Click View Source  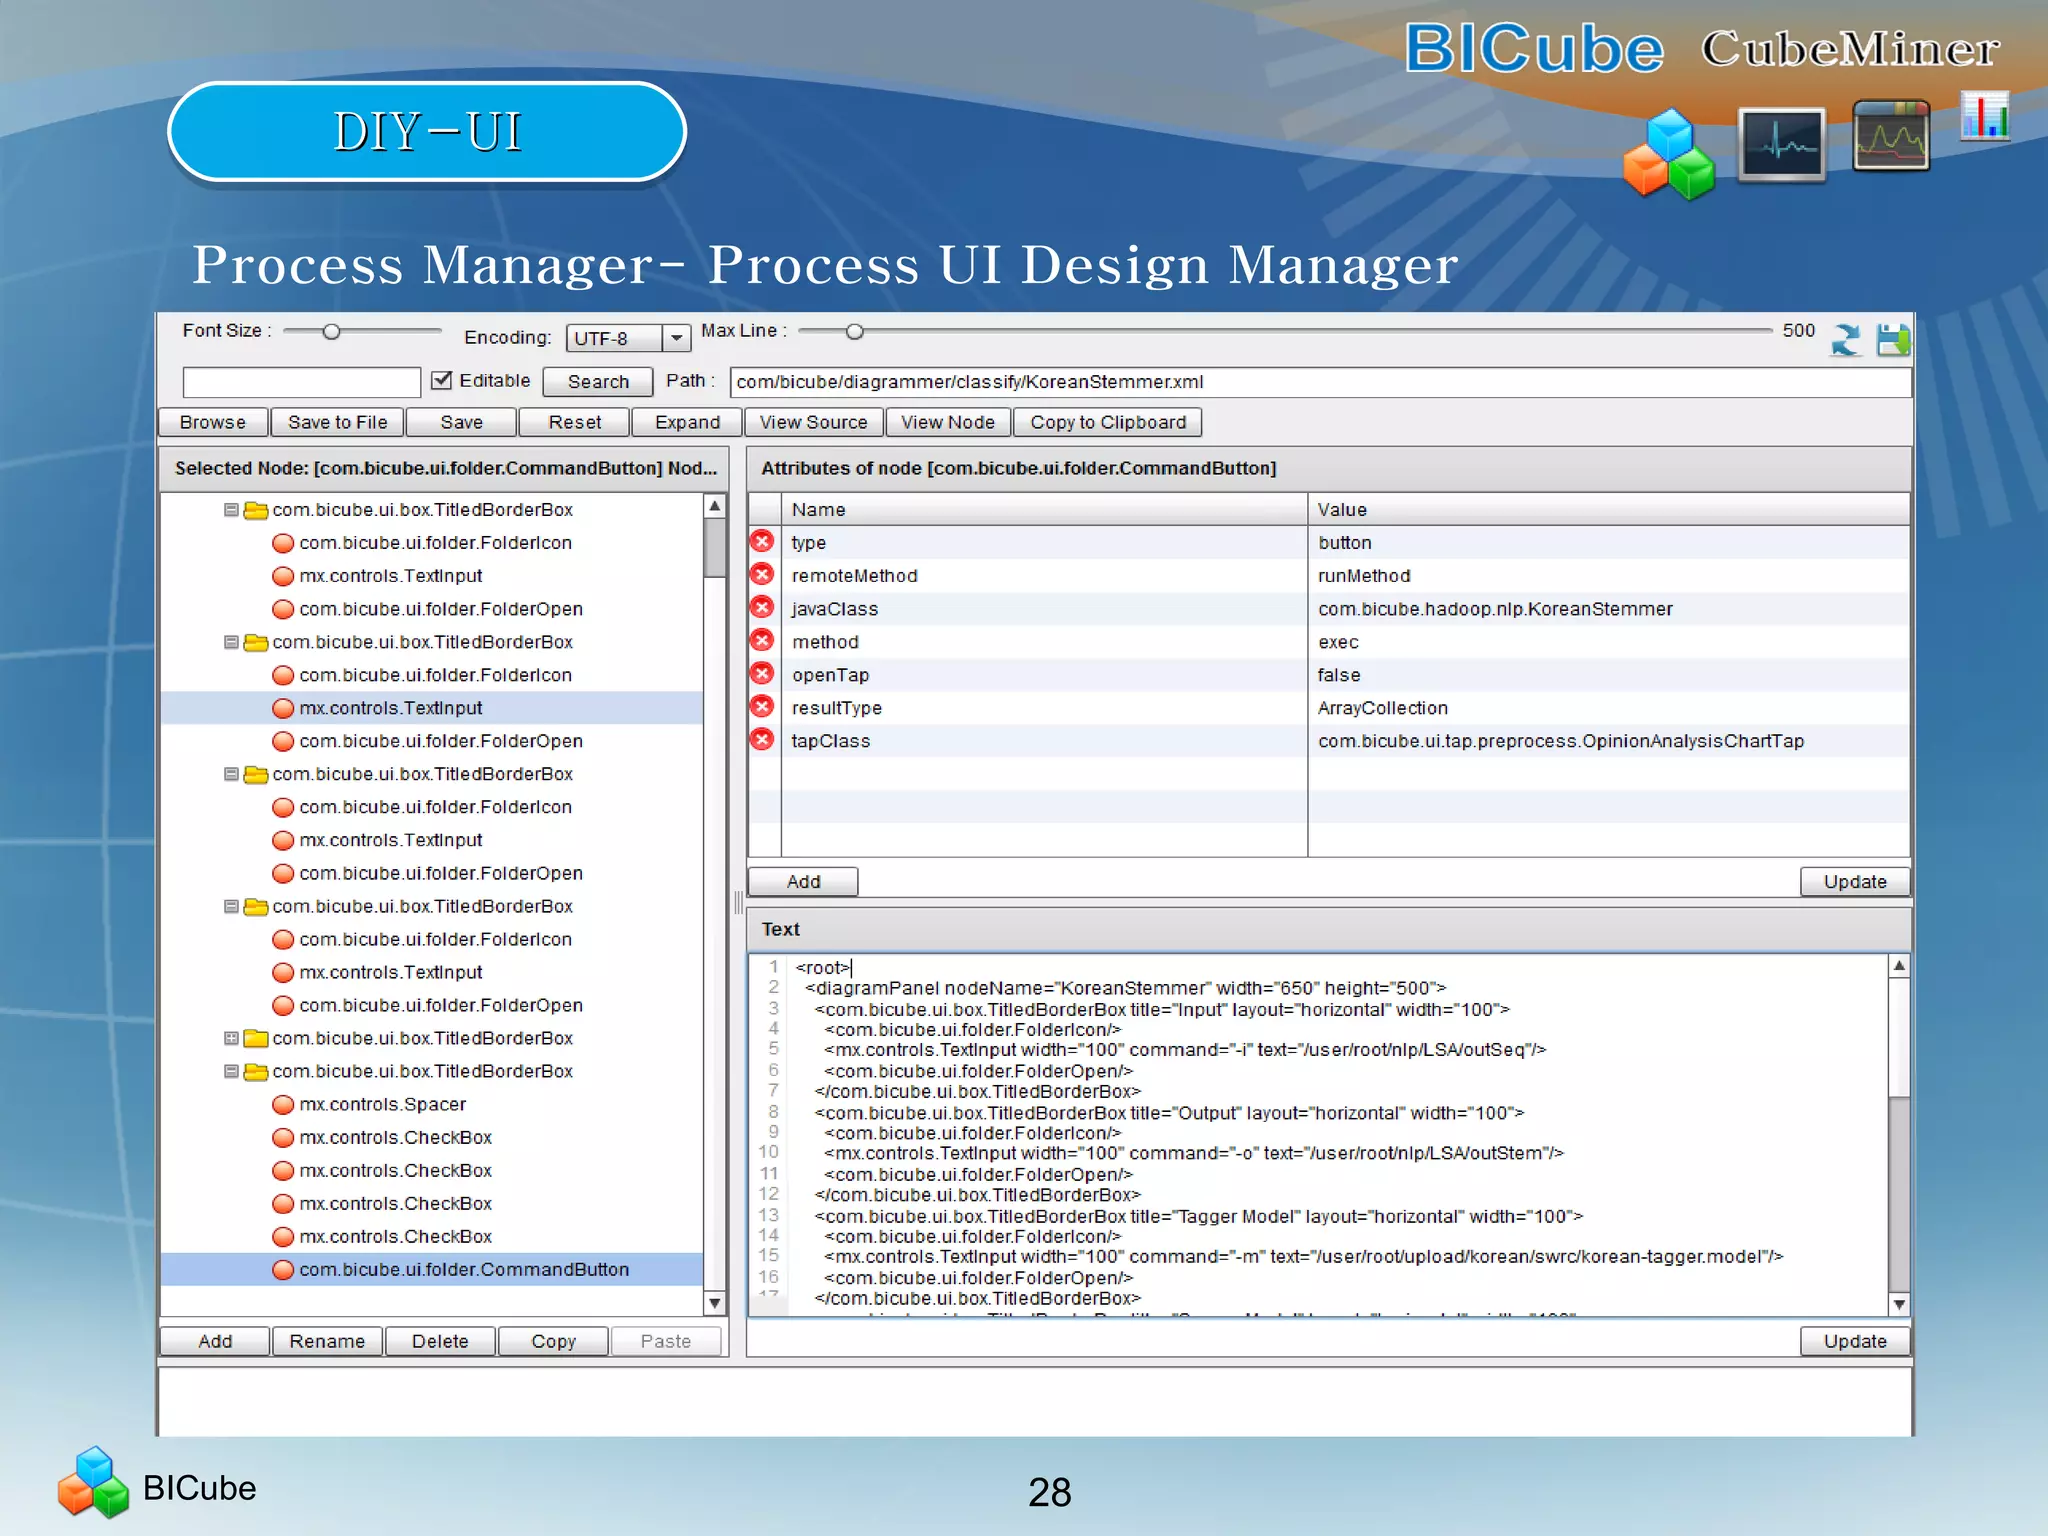(814, 422)
